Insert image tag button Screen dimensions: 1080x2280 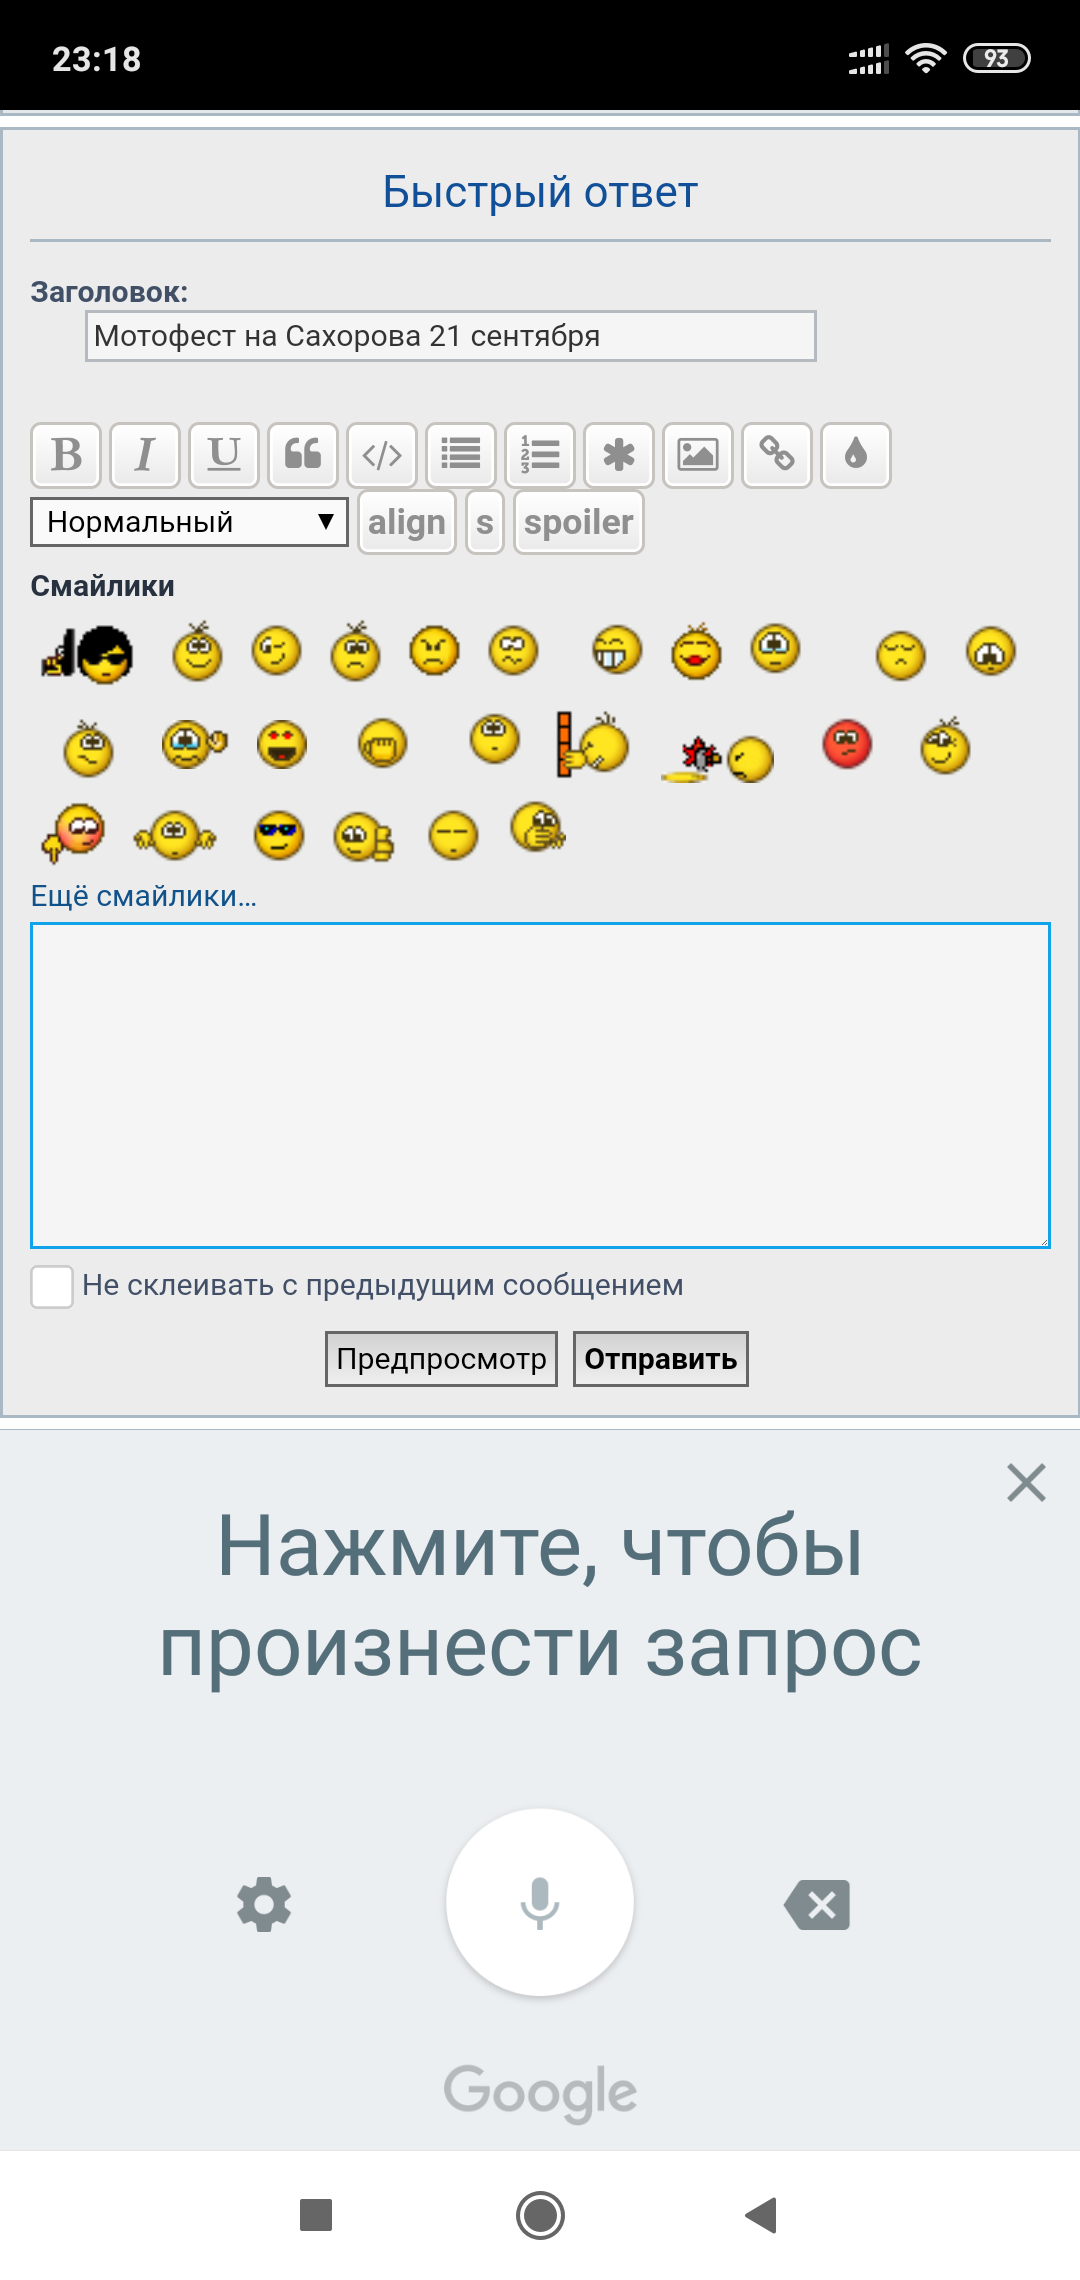point(698,455)
